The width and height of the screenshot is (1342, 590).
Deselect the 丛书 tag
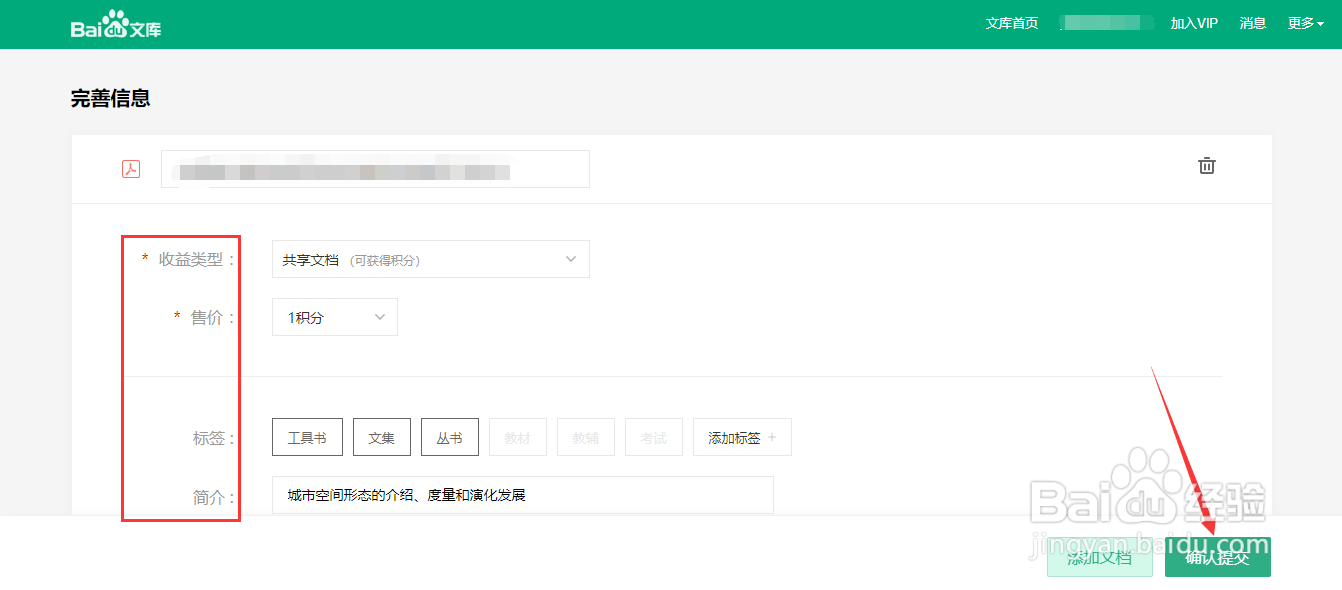point(449,437)
